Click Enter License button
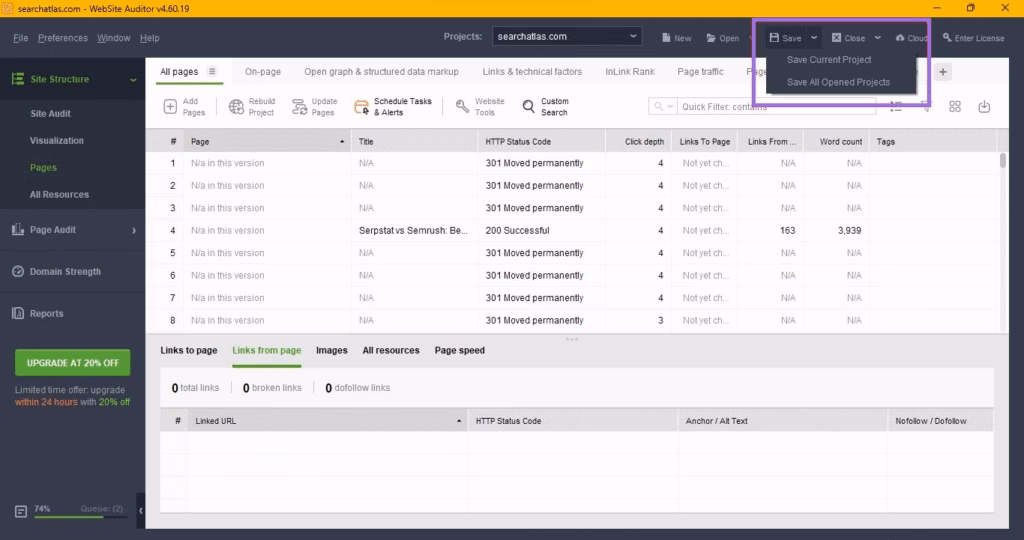The image size is (1024, 540). tap(973, 38)
